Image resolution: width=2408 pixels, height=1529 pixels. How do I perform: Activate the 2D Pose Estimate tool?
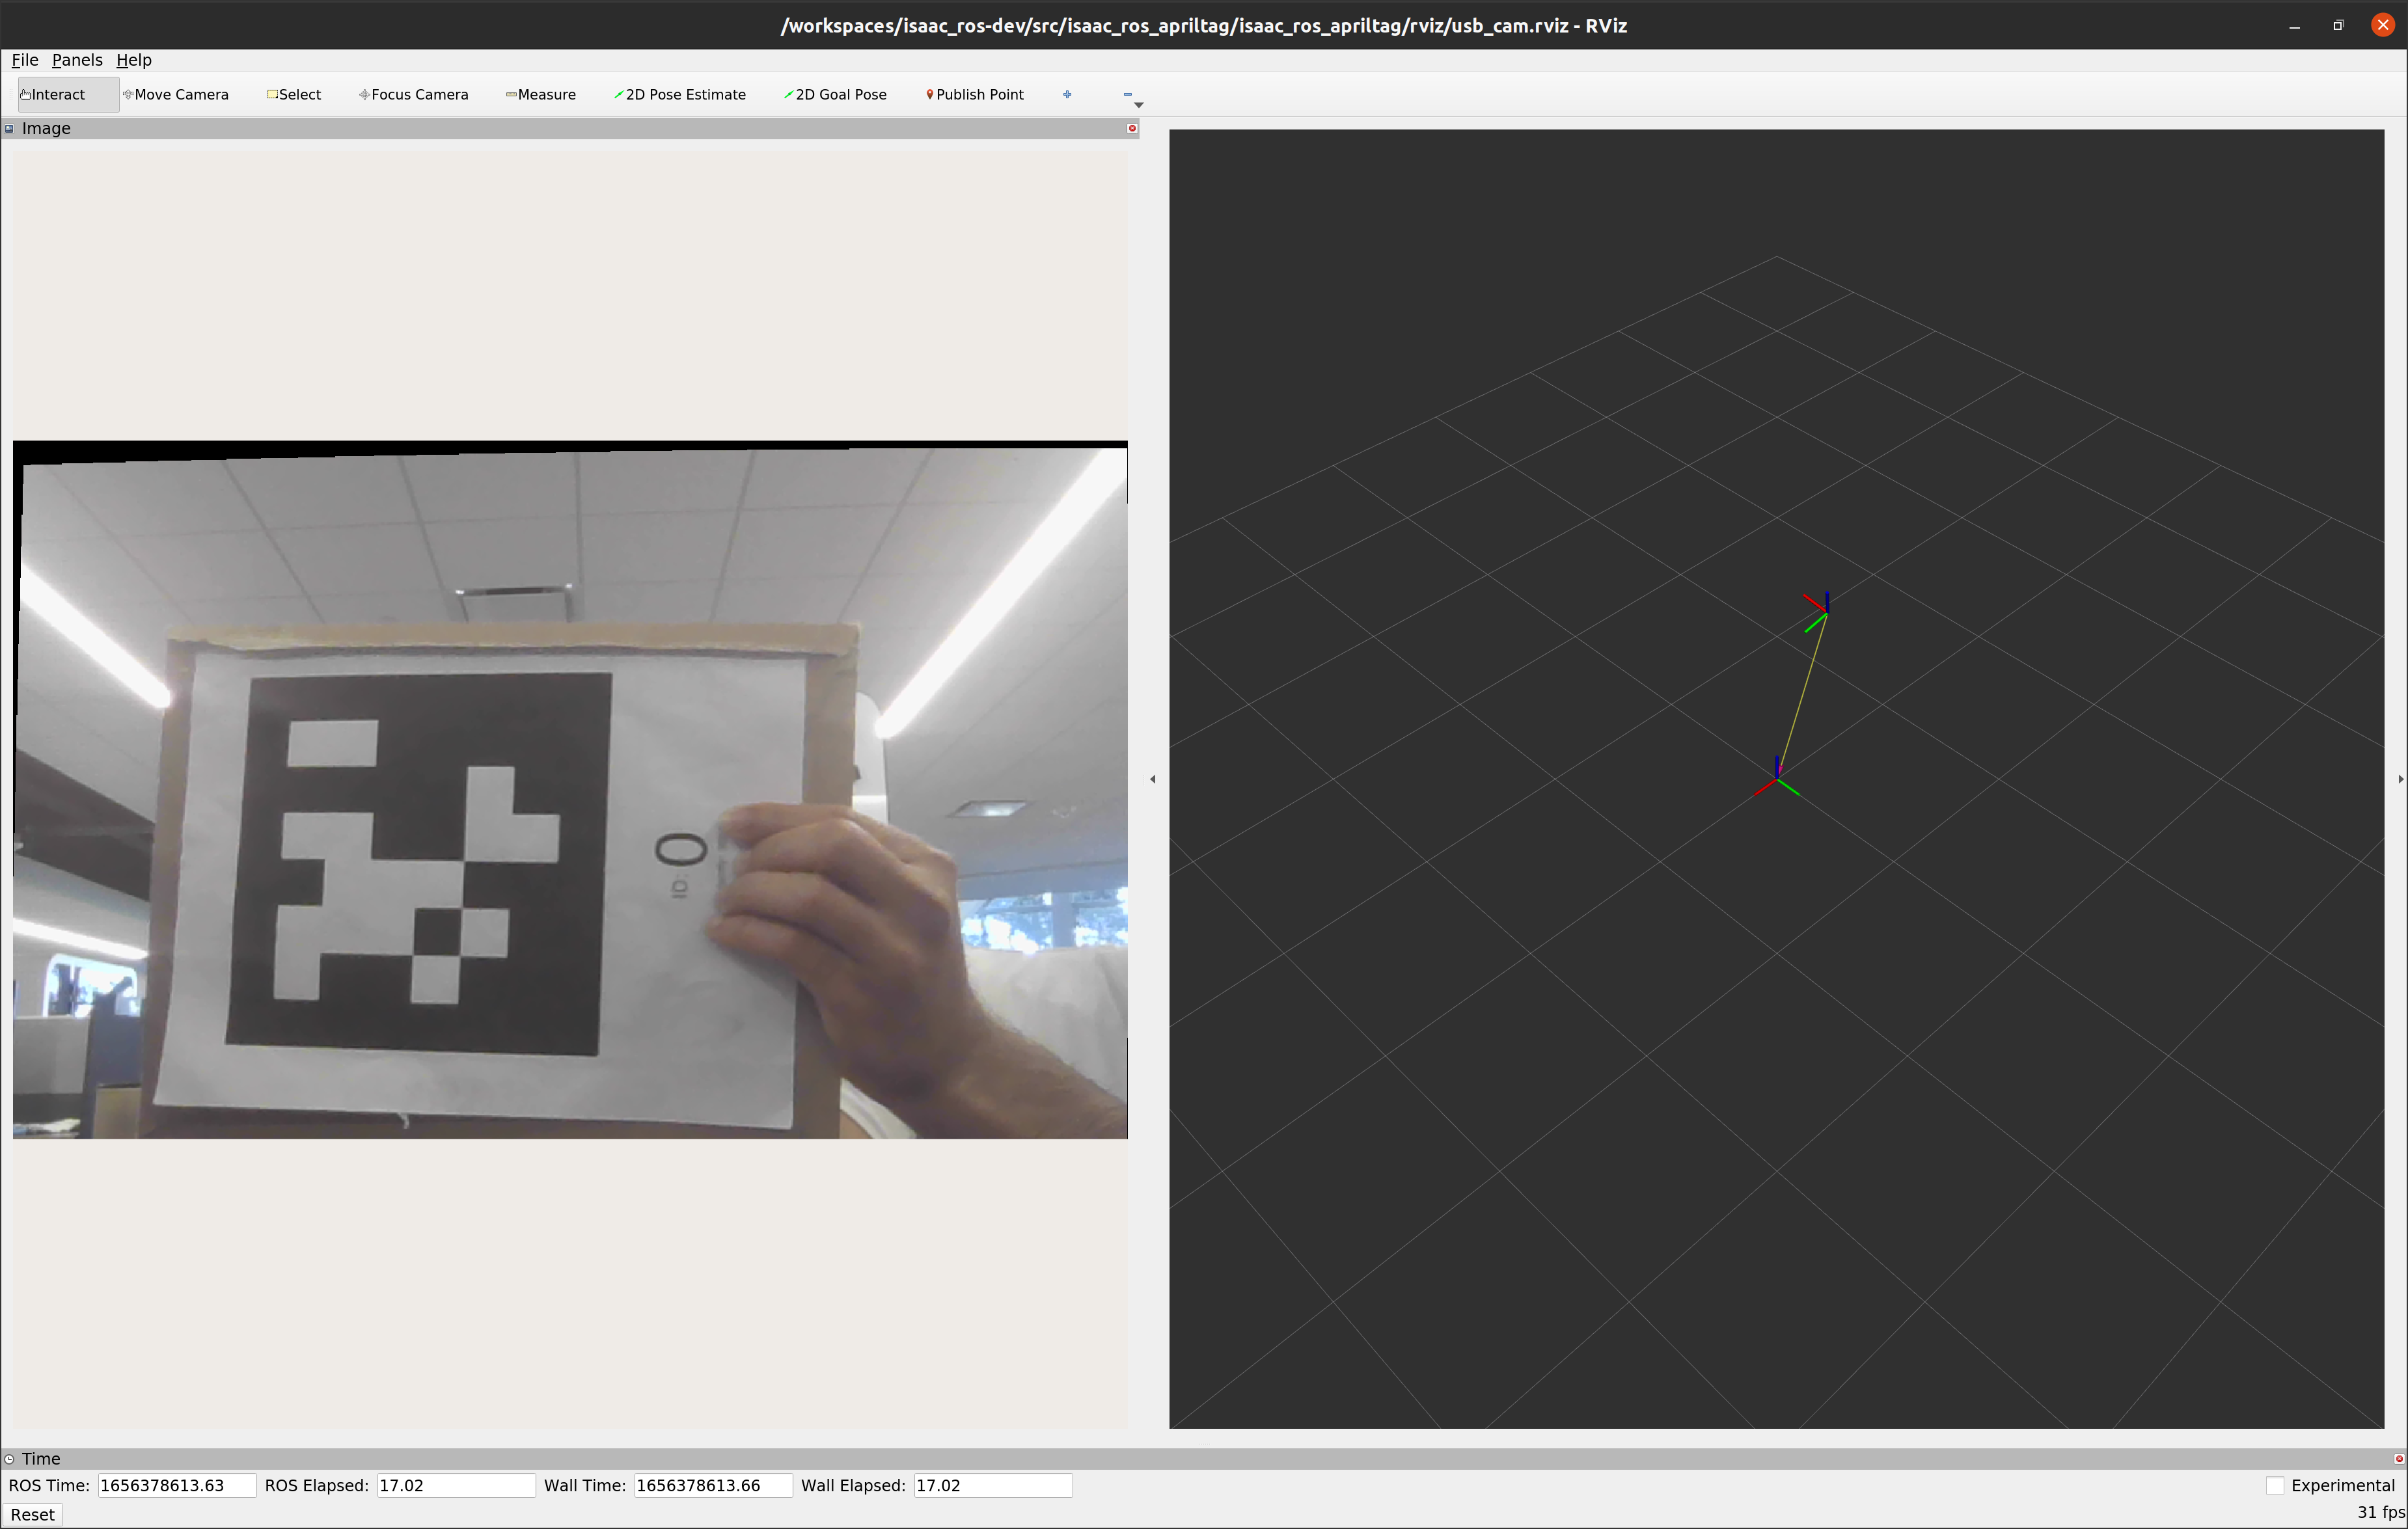[681, 95]
